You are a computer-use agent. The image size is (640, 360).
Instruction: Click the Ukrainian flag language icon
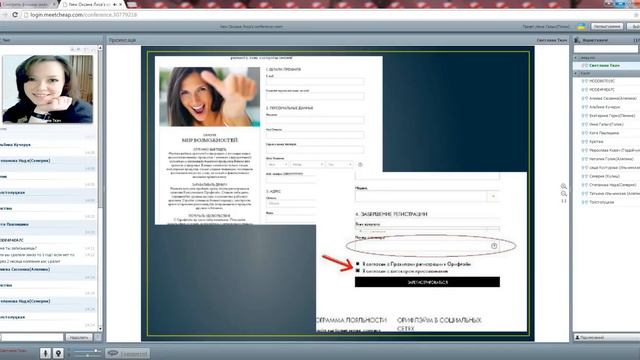(581, 26)
